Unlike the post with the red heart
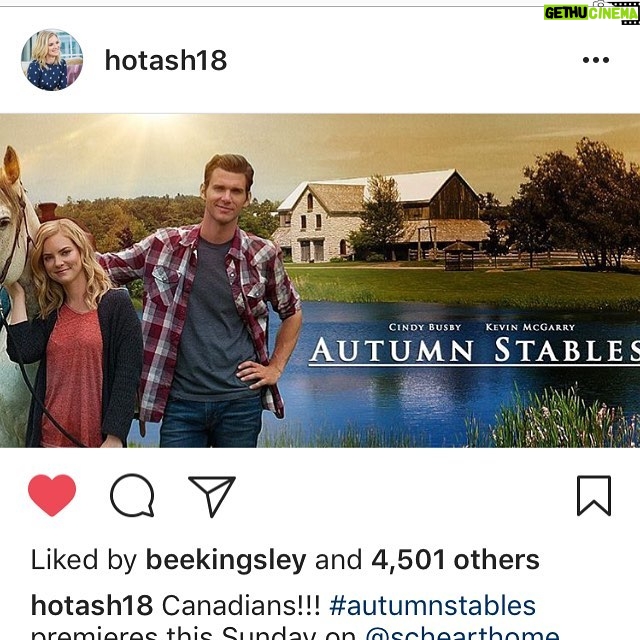Viewport: 640px width, 640px height. (52, 495)
